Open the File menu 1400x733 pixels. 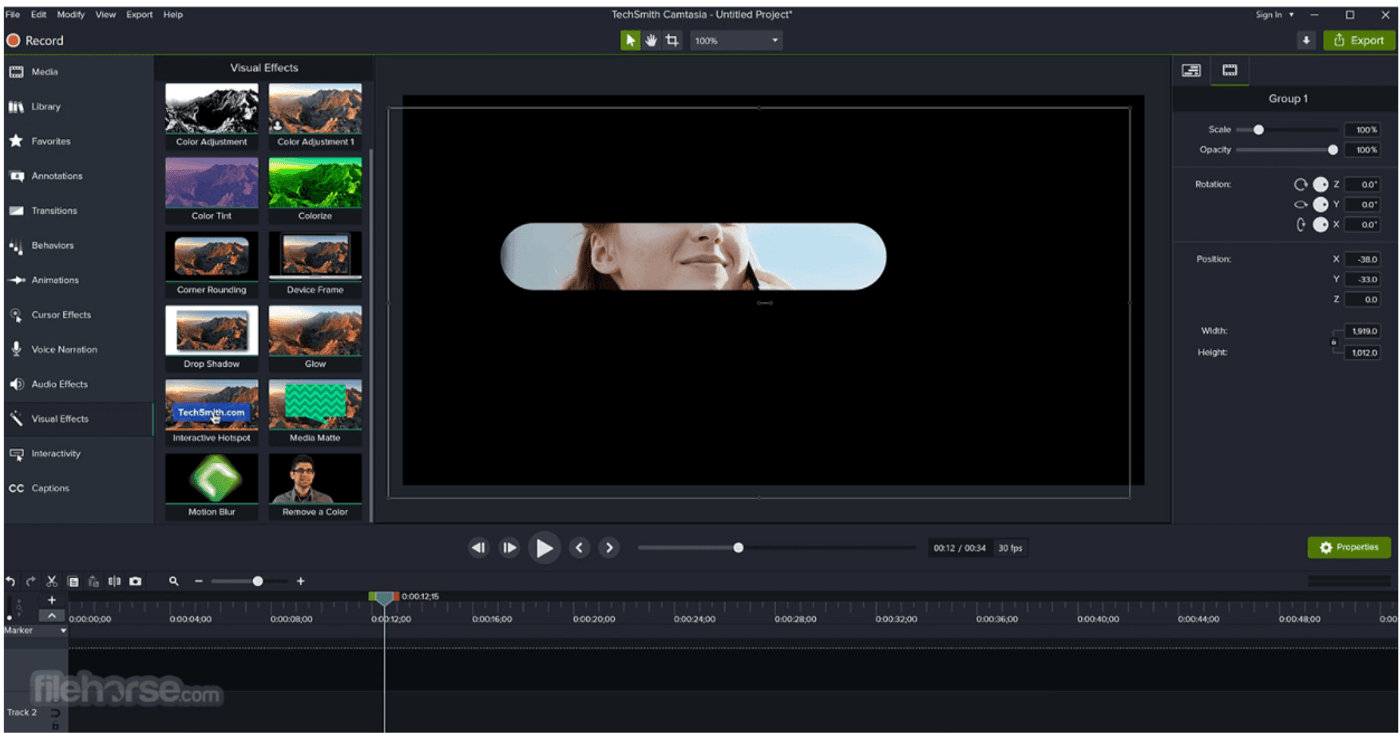coord(12,15)
